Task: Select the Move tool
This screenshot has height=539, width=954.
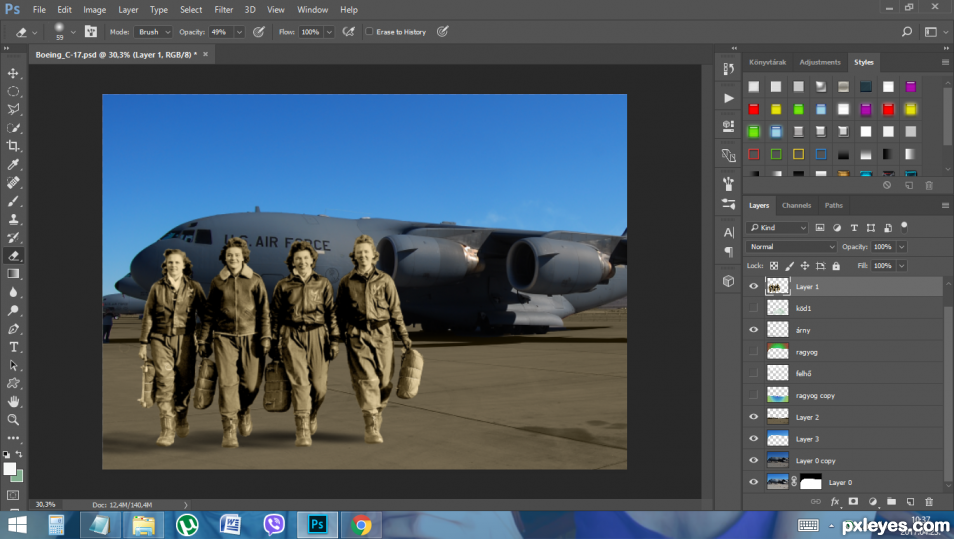Action: [x=13, y=73]
